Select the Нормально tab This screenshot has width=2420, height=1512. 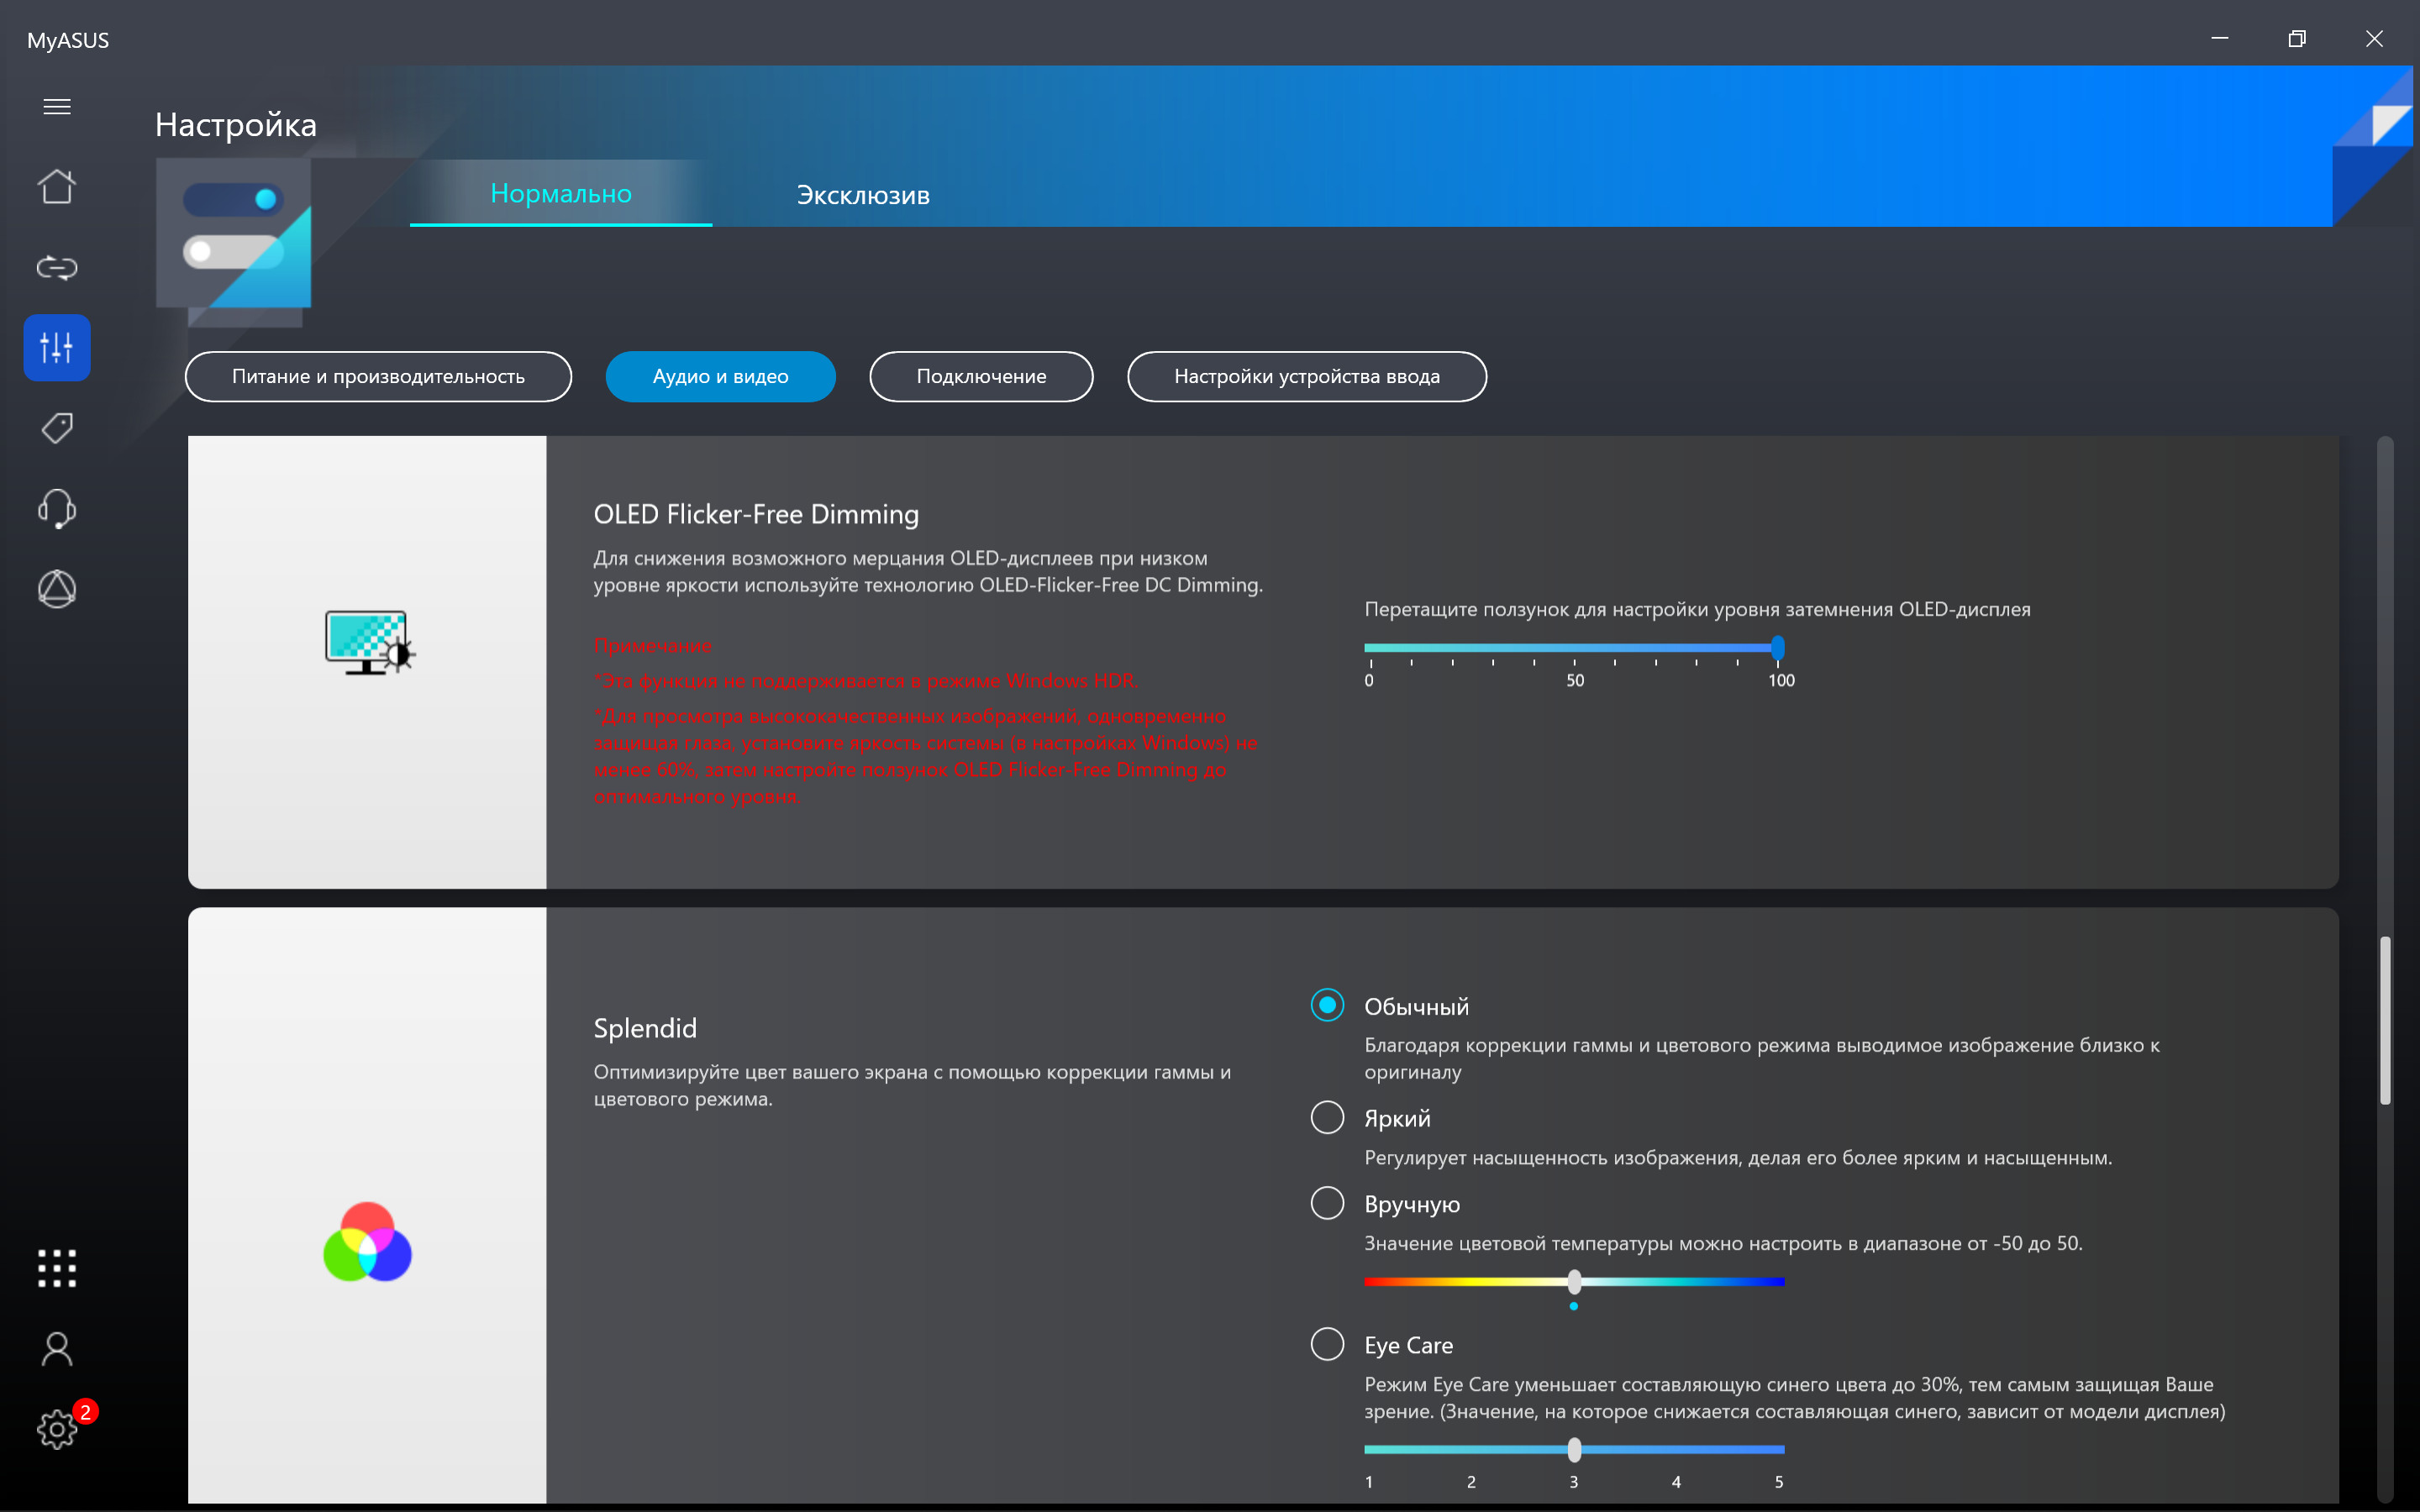pyautogui.click(x=560, y=193)
